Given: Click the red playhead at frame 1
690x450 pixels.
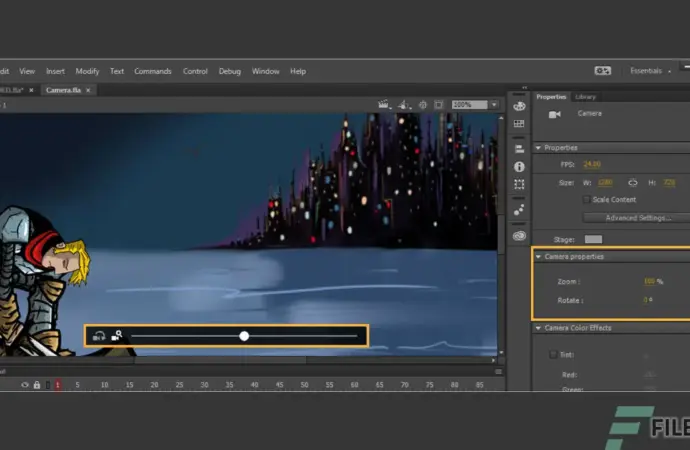Looking at the screenshot, I should click(58, 385).
